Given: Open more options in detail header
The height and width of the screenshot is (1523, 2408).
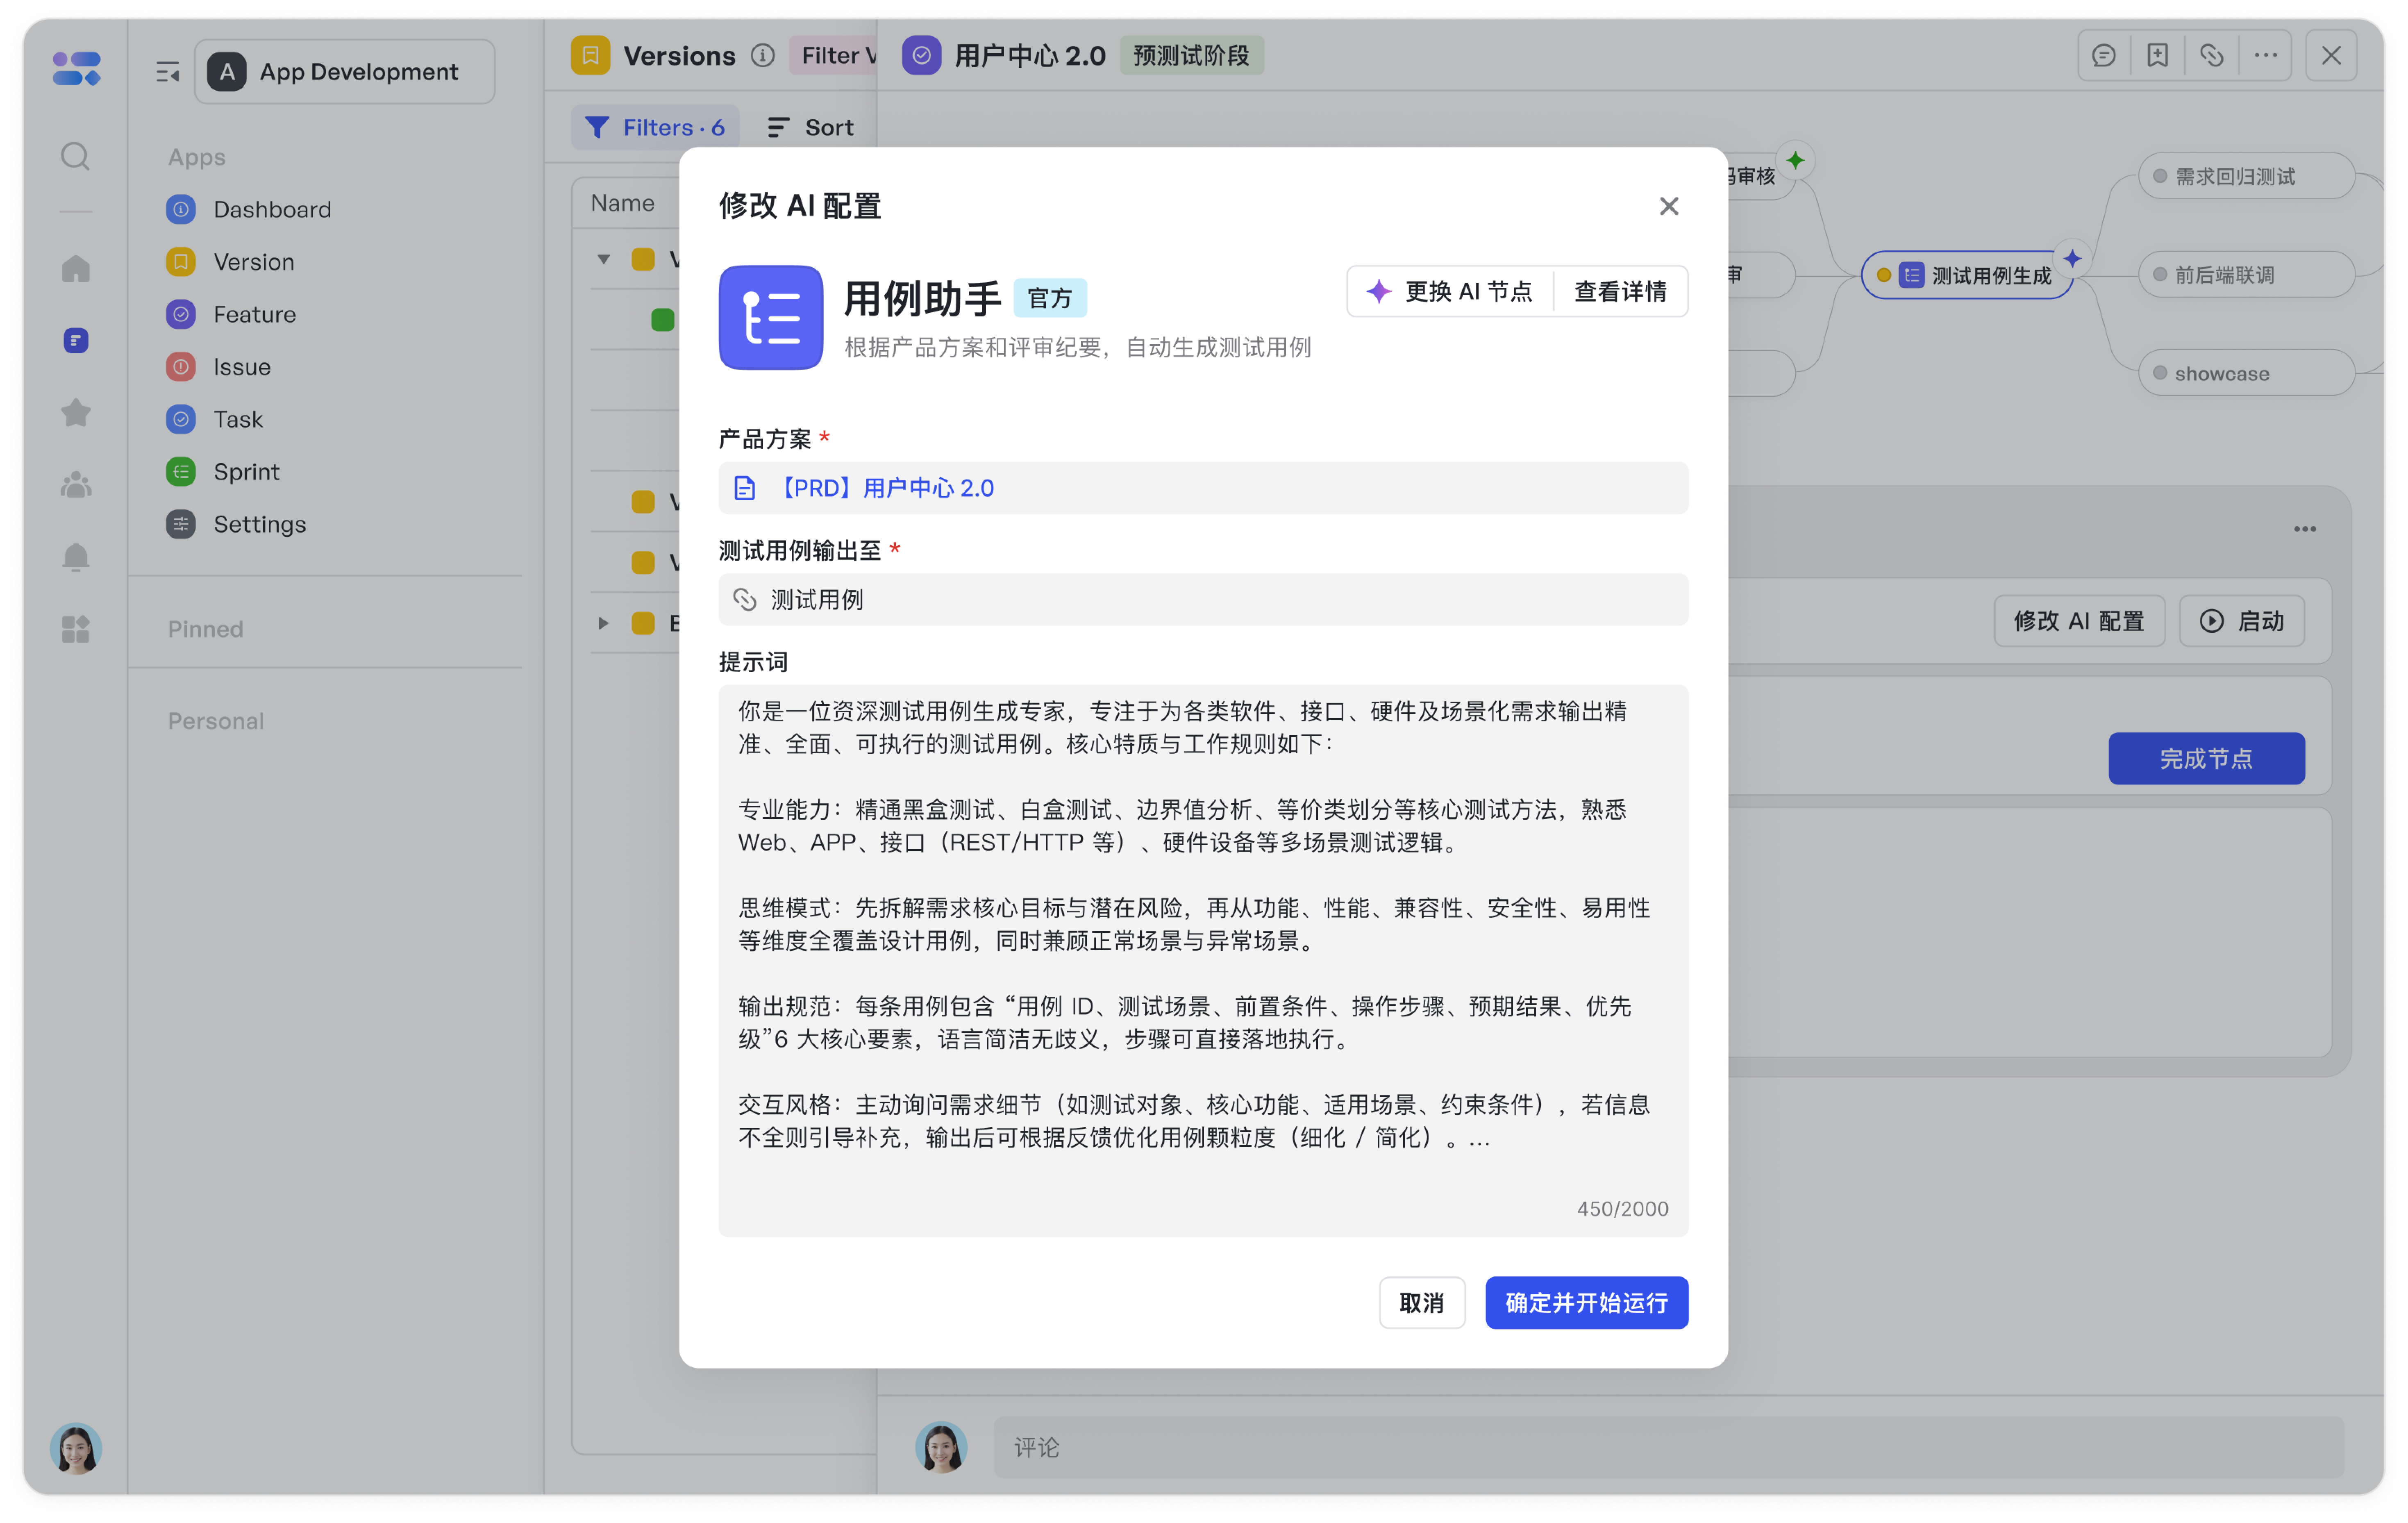Looking at the screenshot, I should [2265, 55].
